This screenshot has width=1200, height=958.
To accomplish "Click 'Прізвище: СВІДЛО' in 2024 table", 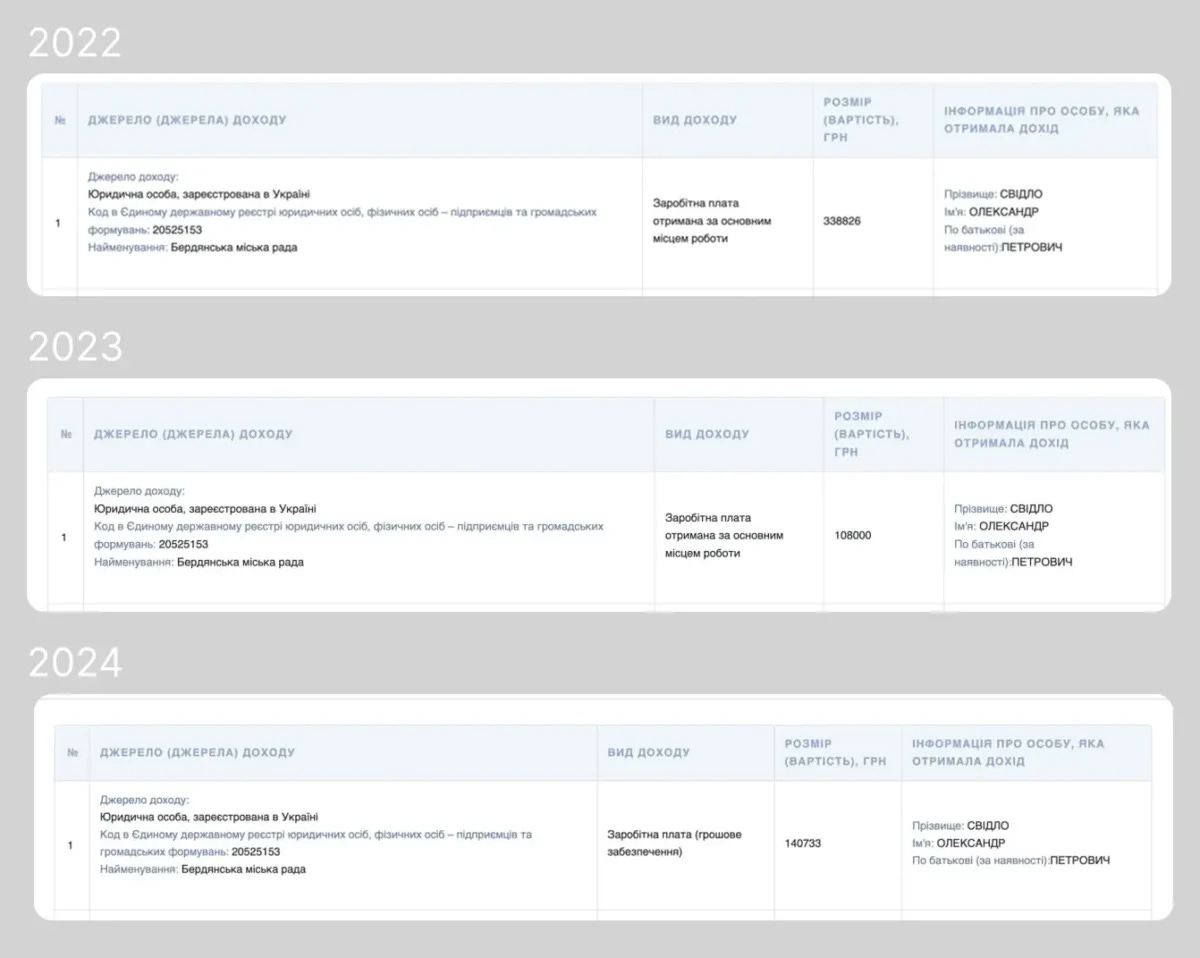I will coord(960,826).
